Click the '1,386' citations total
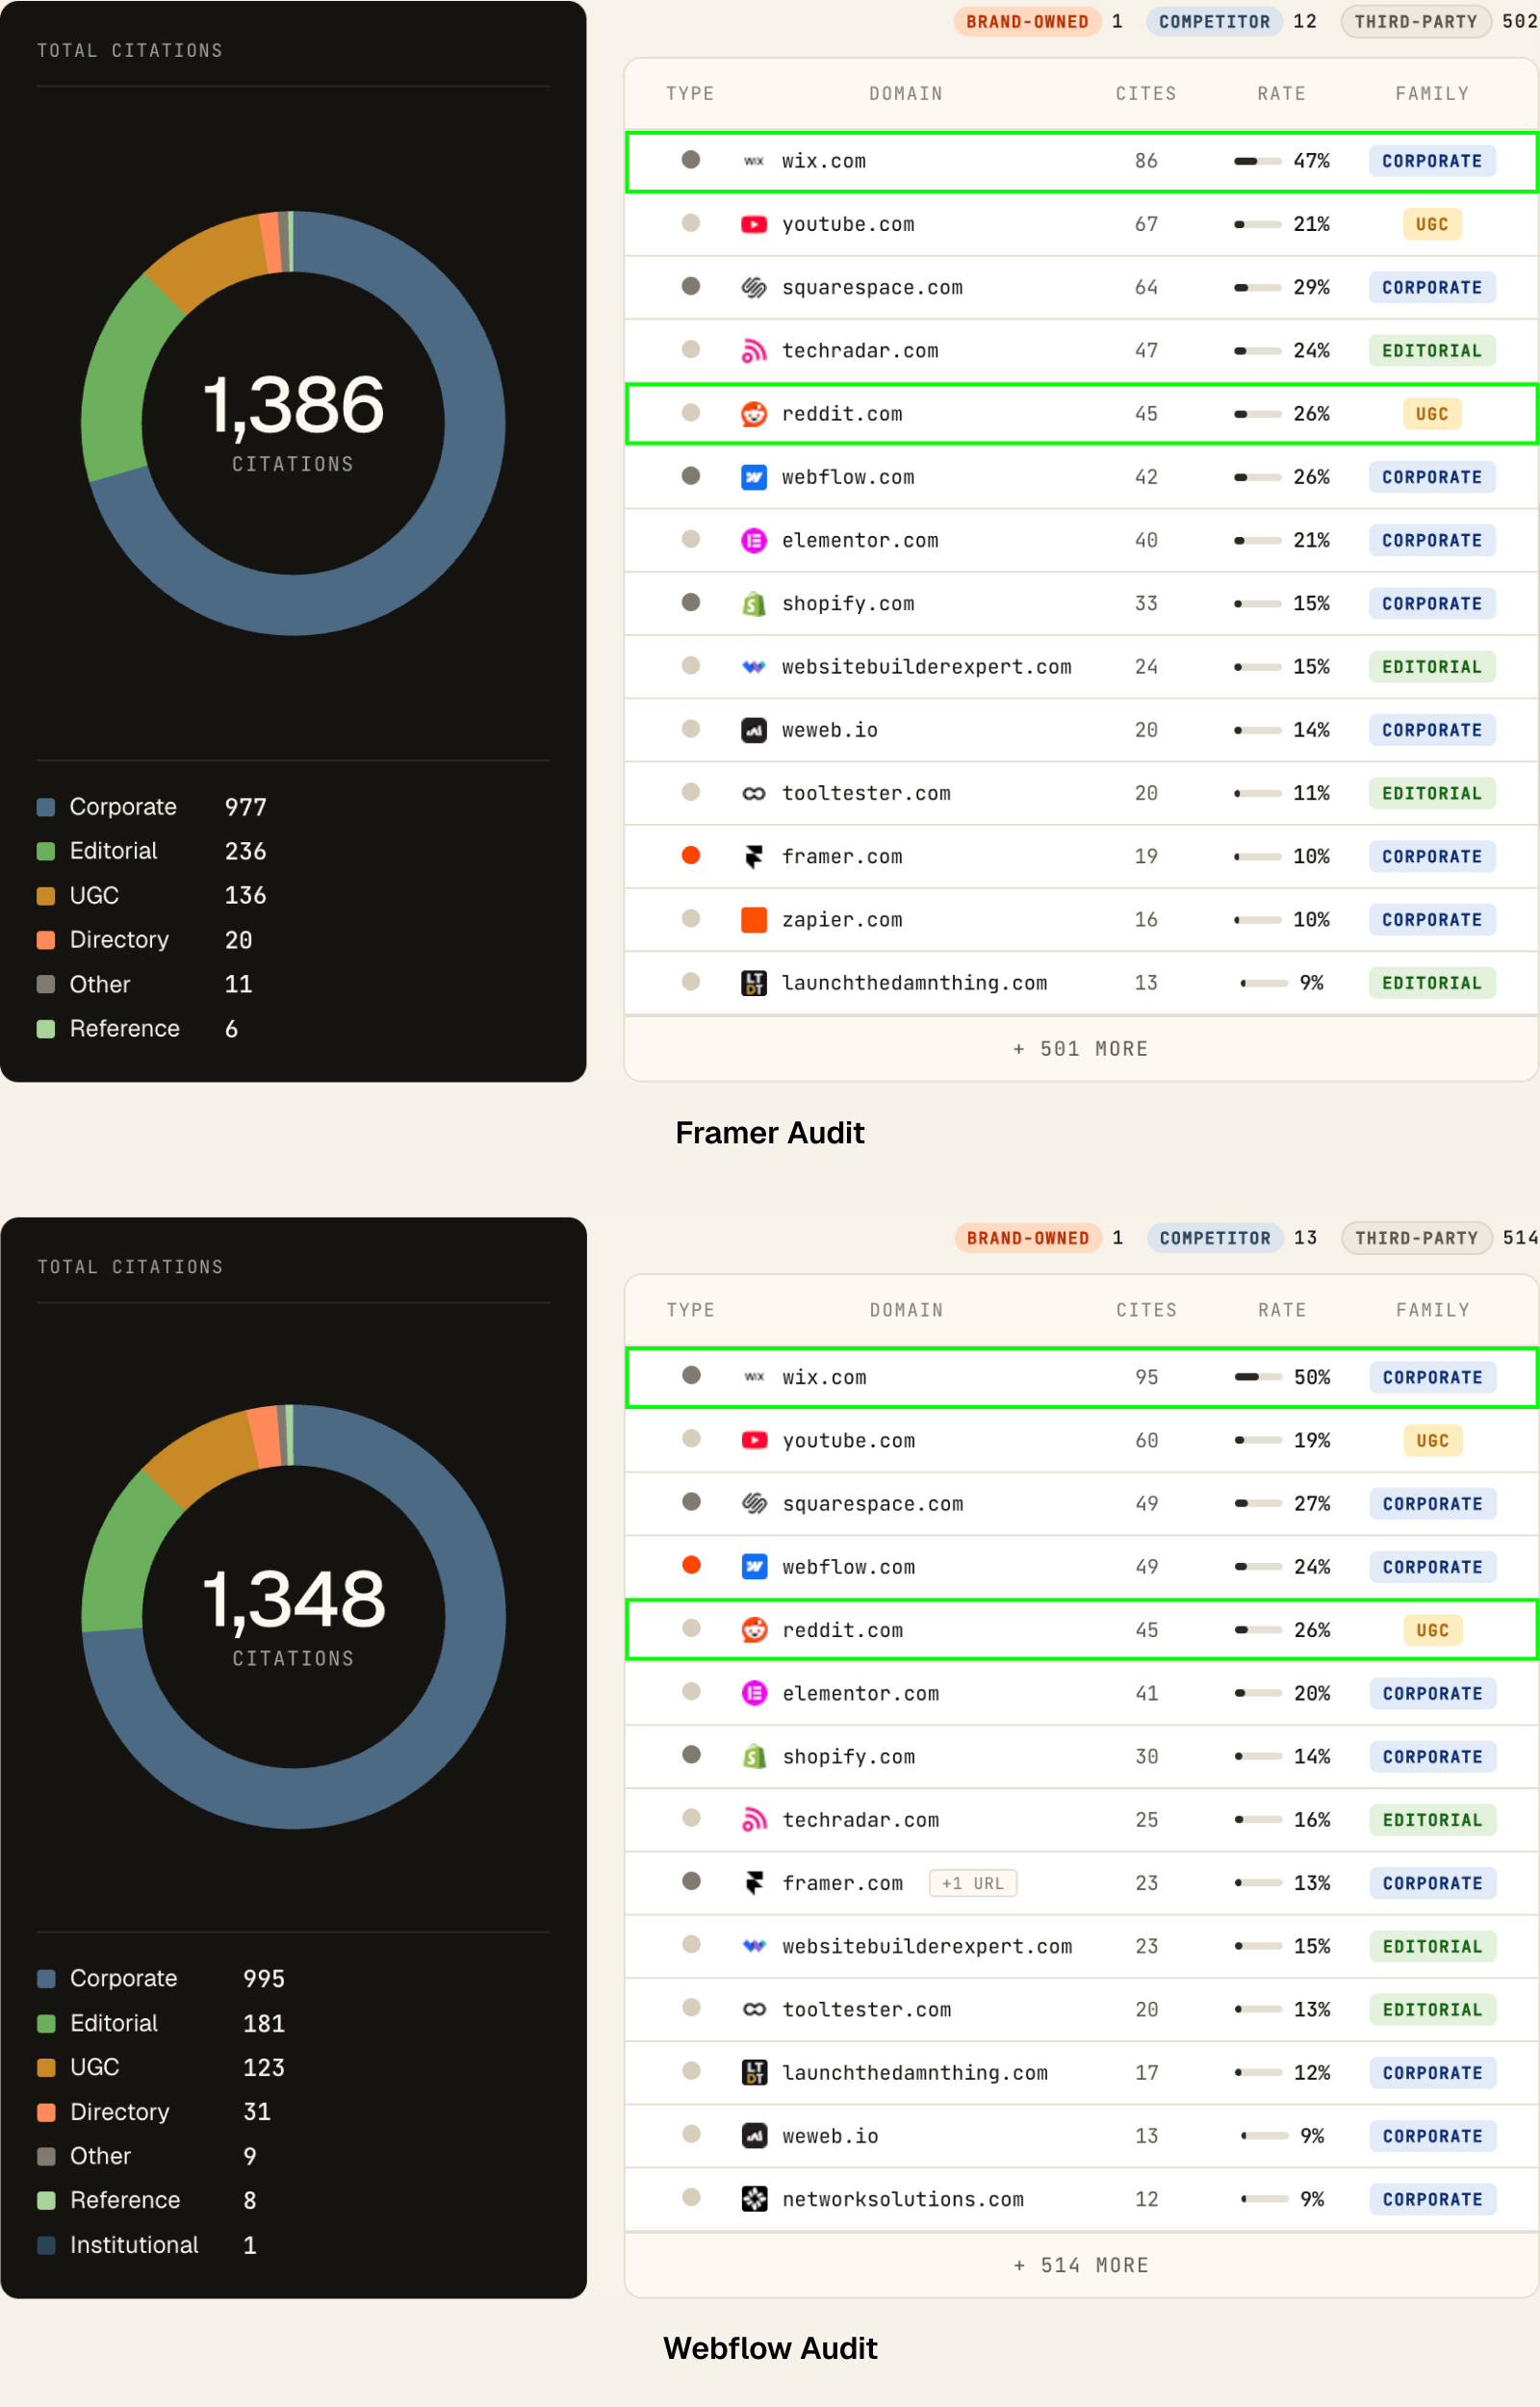 tap(293, 406)
